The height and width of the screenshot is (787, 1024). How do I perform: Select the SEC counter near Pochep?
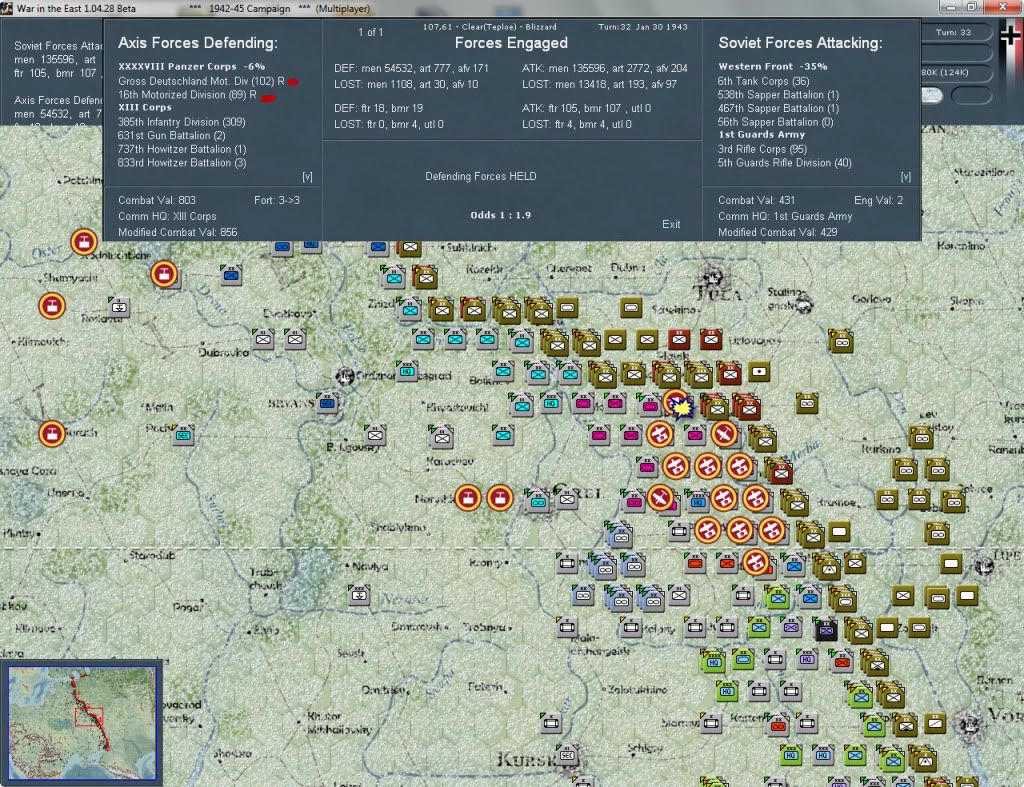[x=183, y=434]
